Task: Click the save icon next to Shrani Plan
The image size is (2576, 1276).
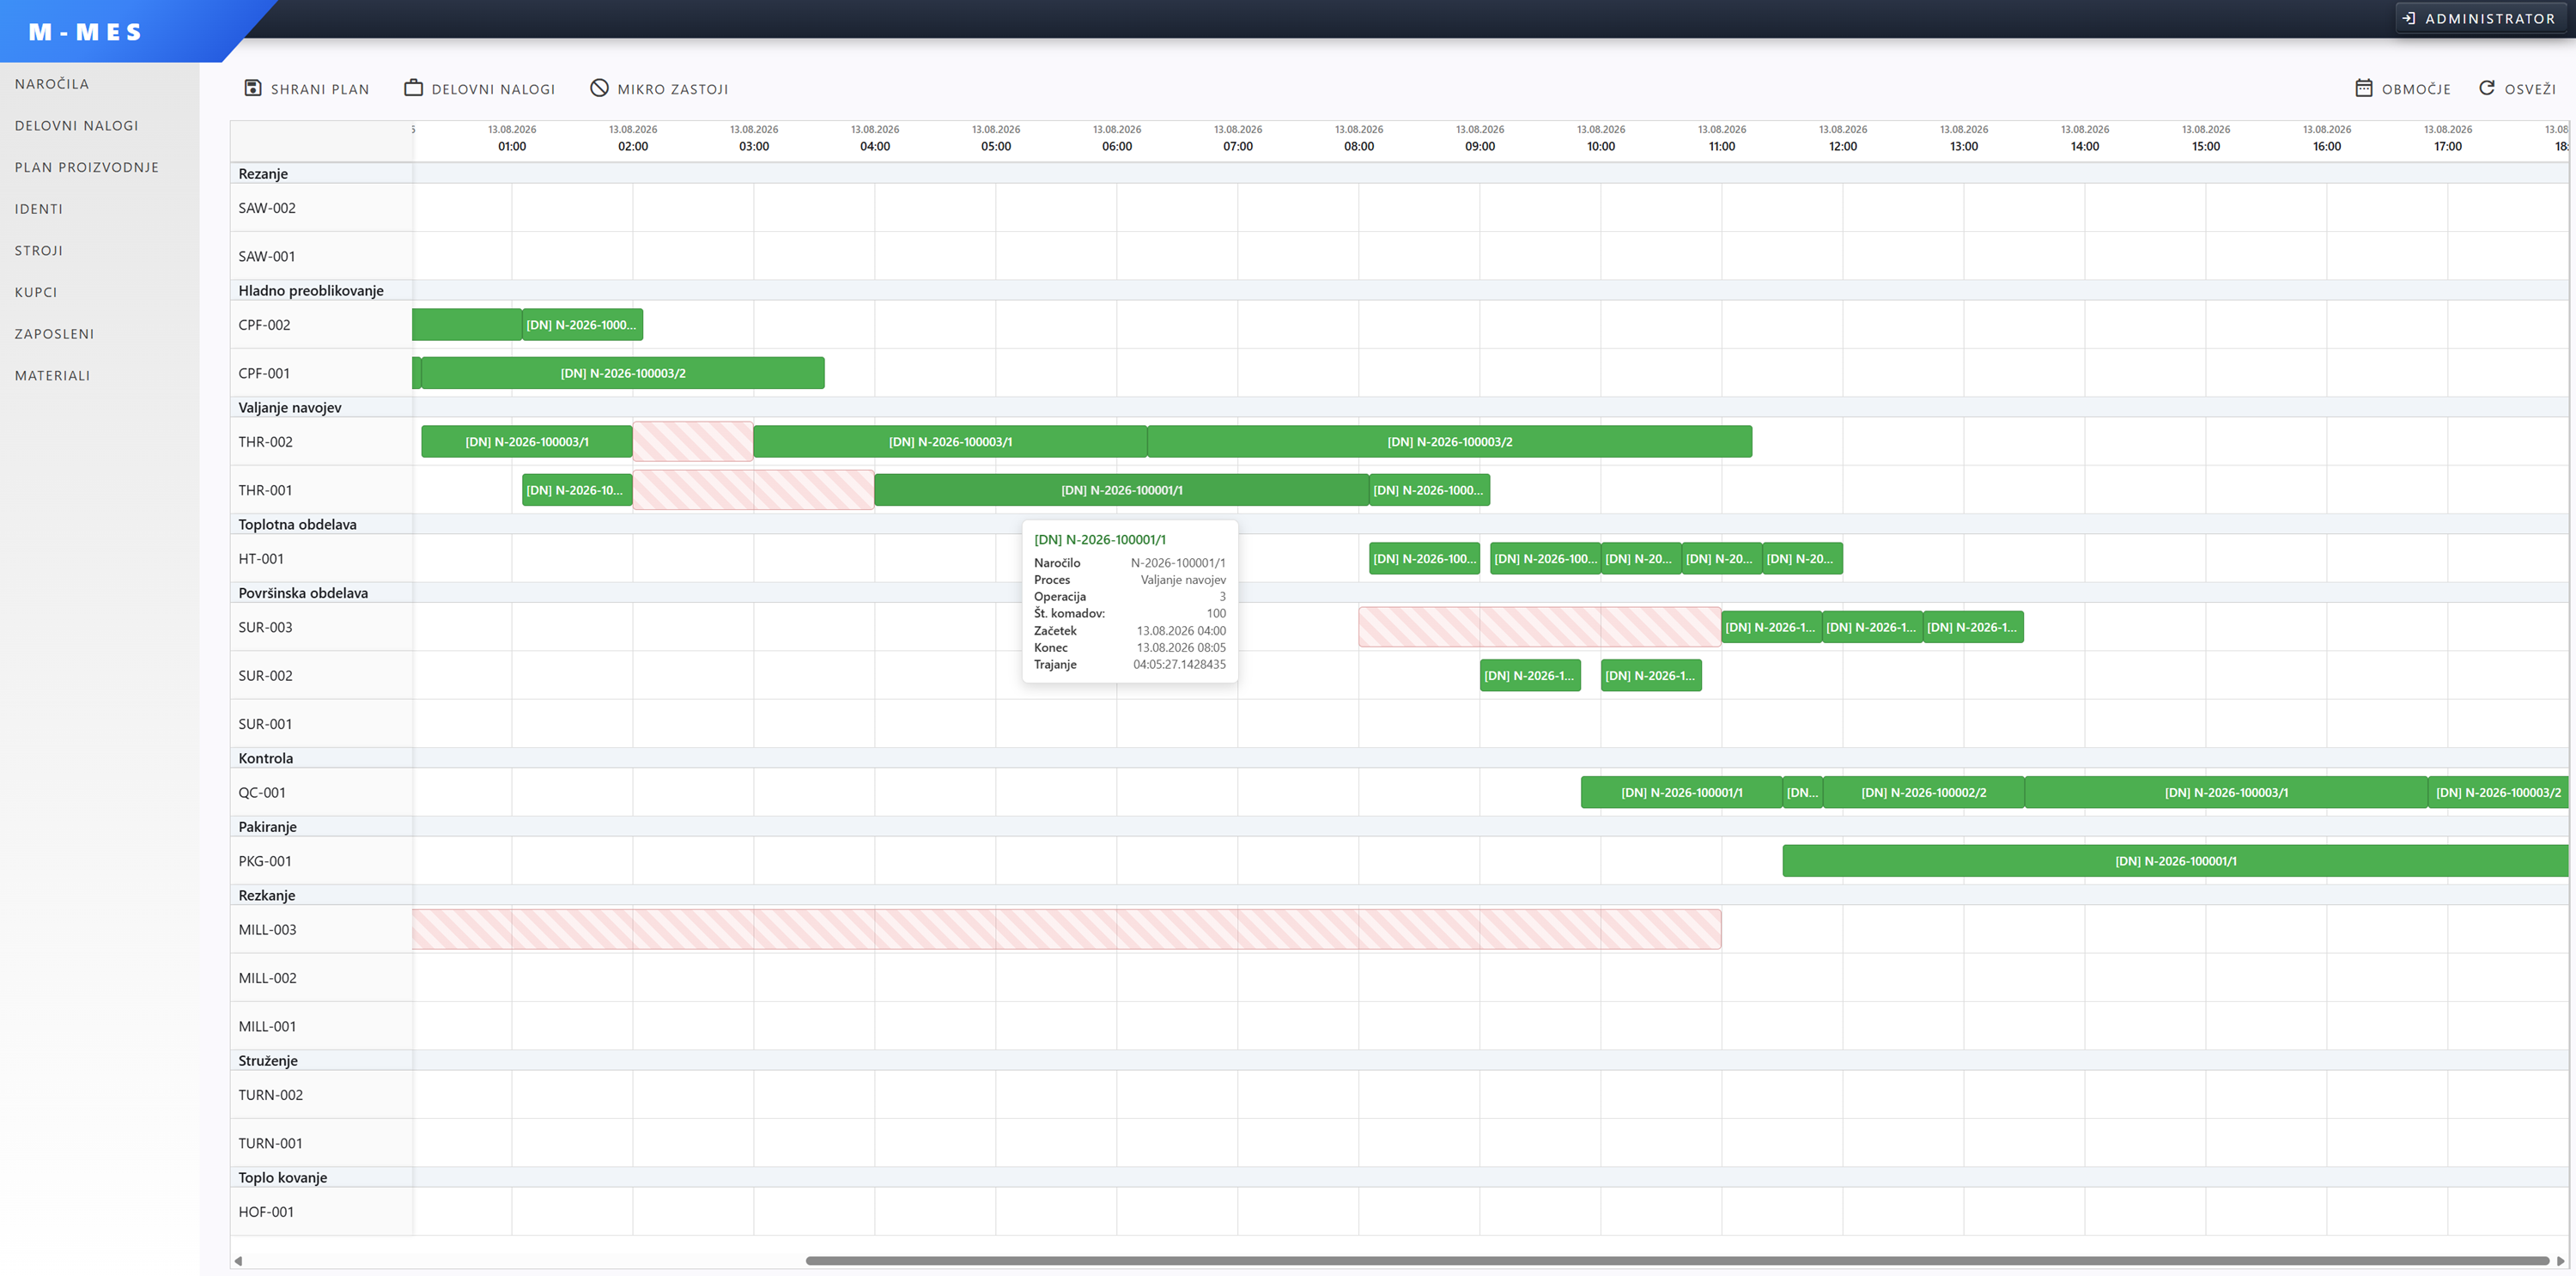Action: (x=253, y=88)
